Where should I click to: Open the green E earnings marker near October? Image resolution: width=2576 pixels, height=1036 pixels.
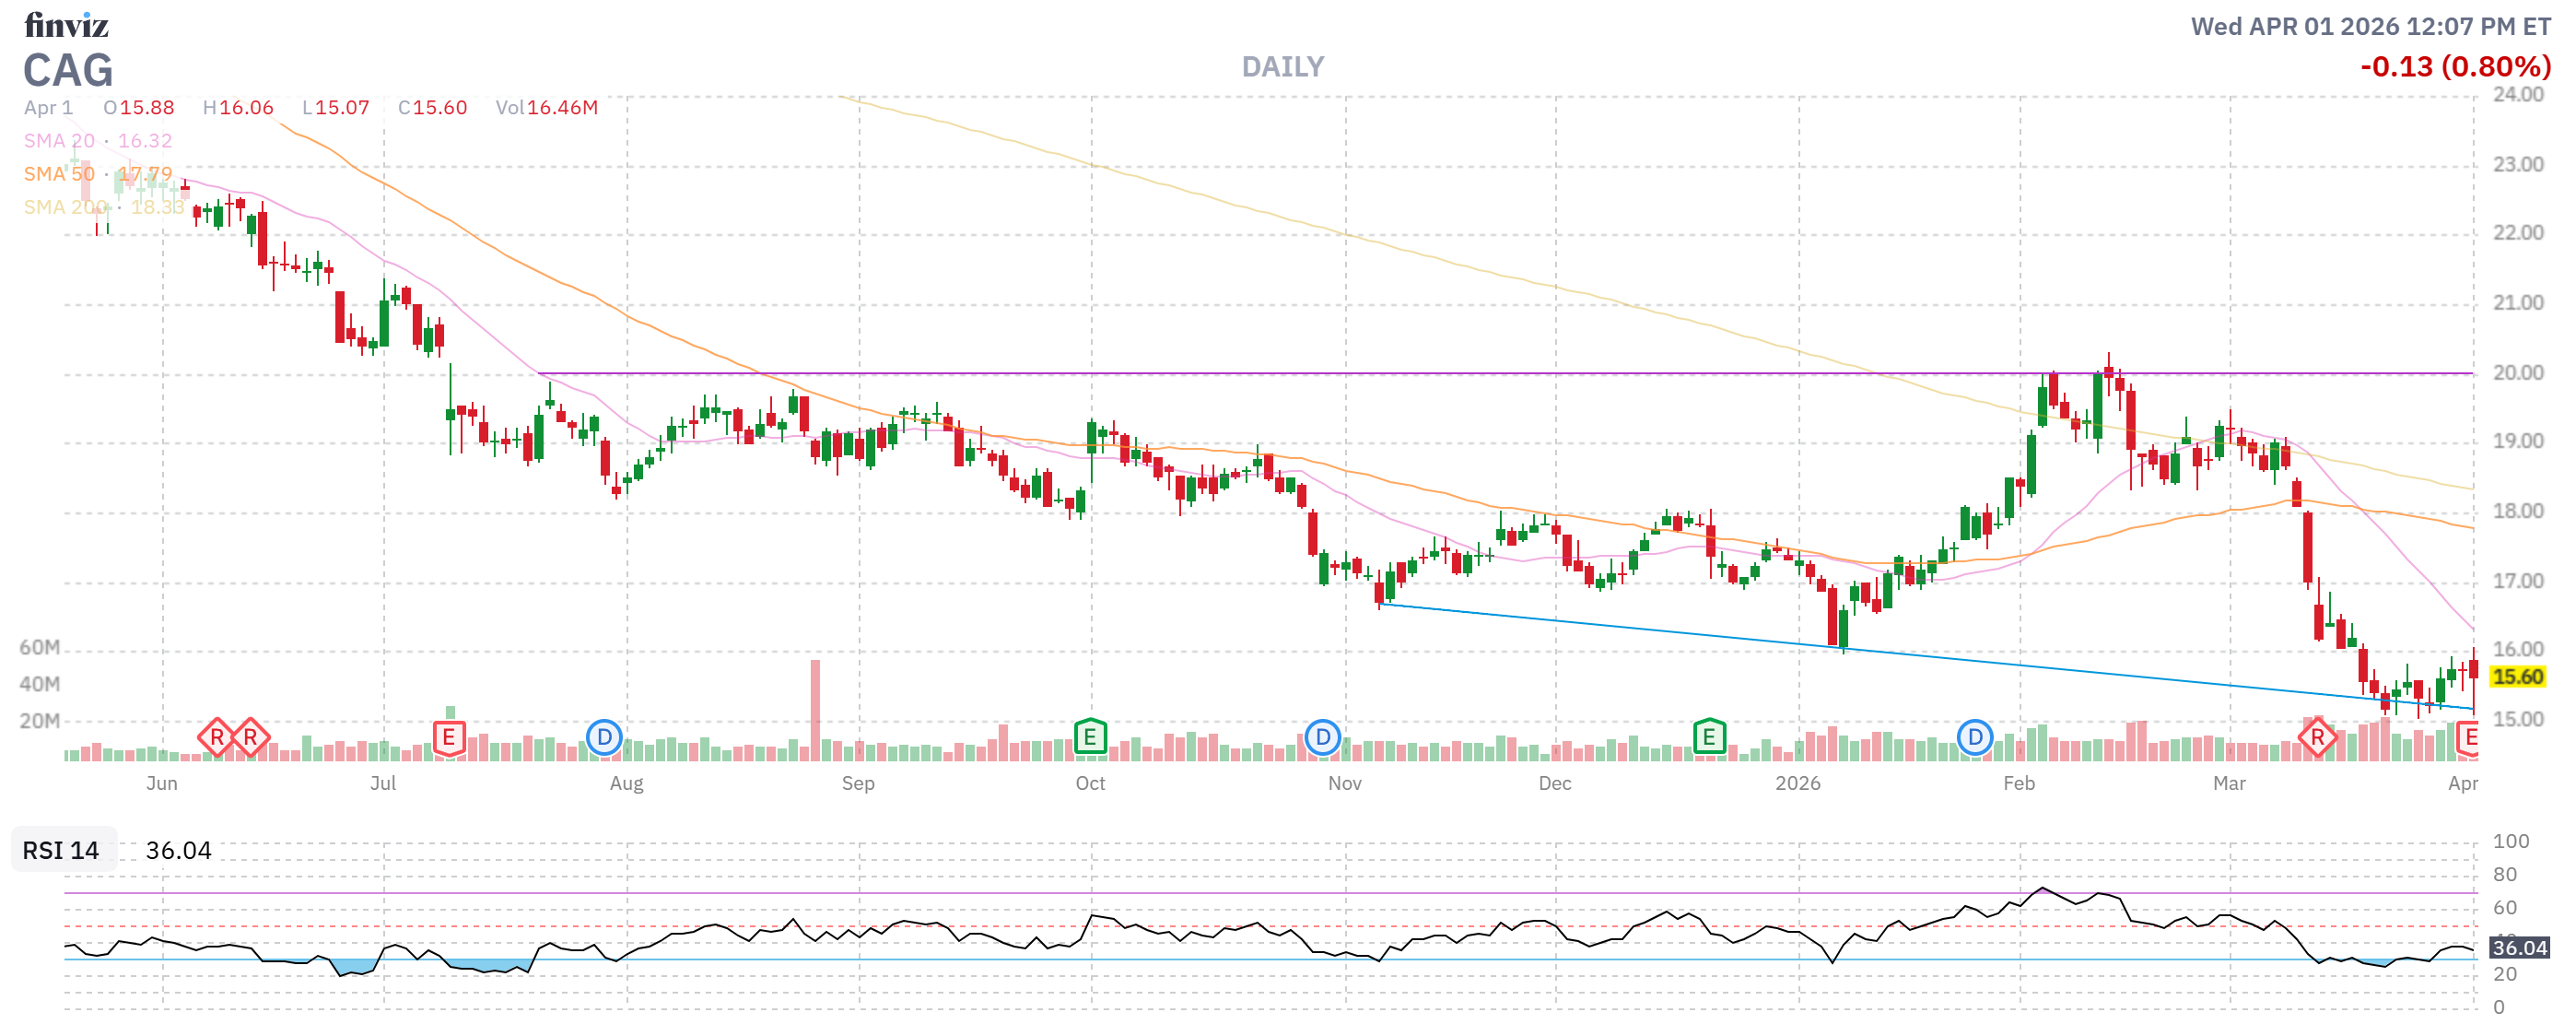(1089, 738)
